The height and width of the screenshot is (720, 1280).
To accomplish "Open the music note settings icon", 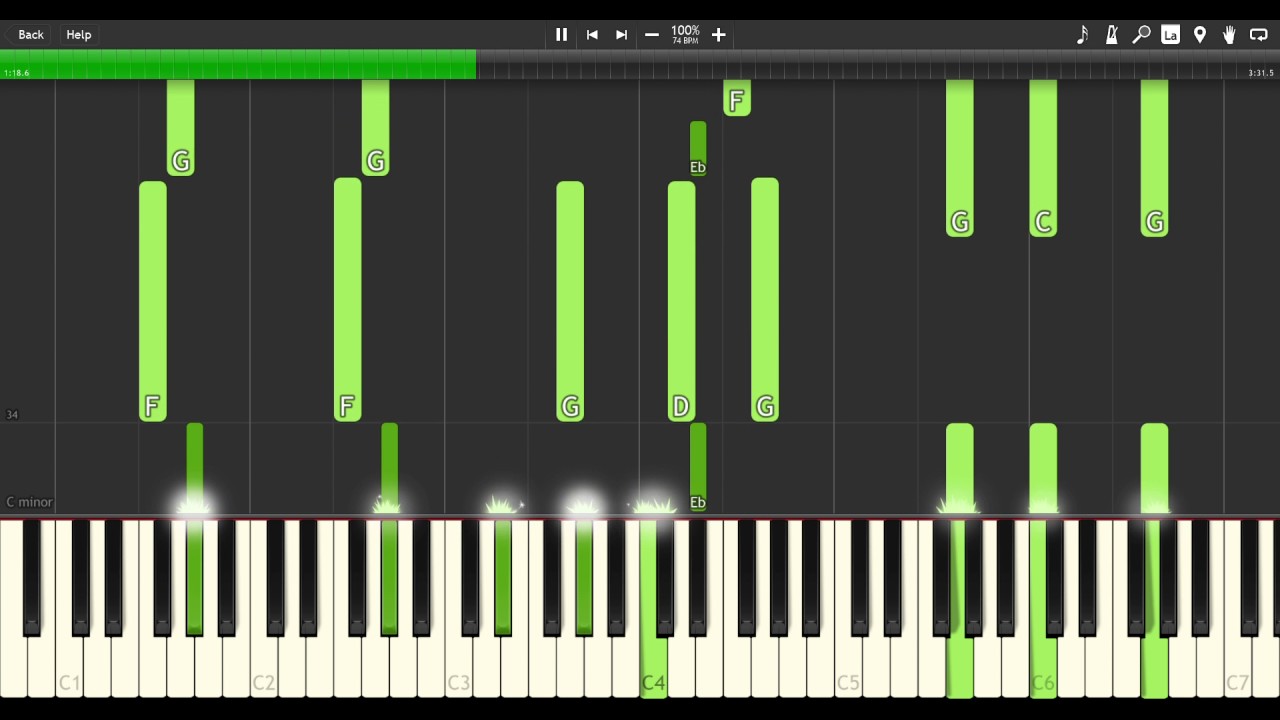I will pyautogui.click(x=1082, y=34).
